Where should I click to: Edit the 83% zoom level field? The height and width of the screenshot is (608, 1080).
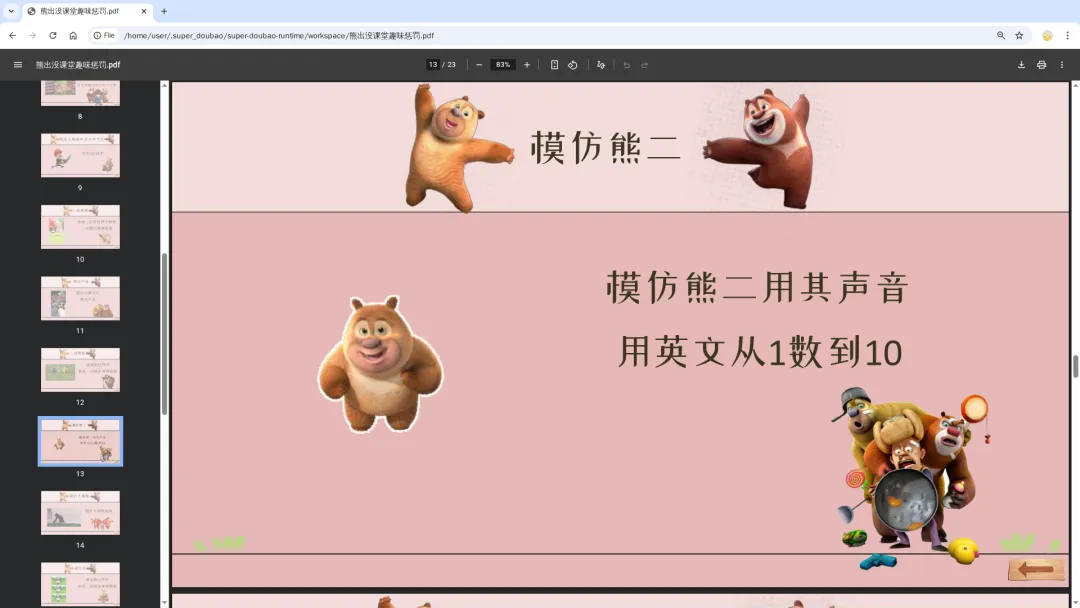(x=503, y=65)
